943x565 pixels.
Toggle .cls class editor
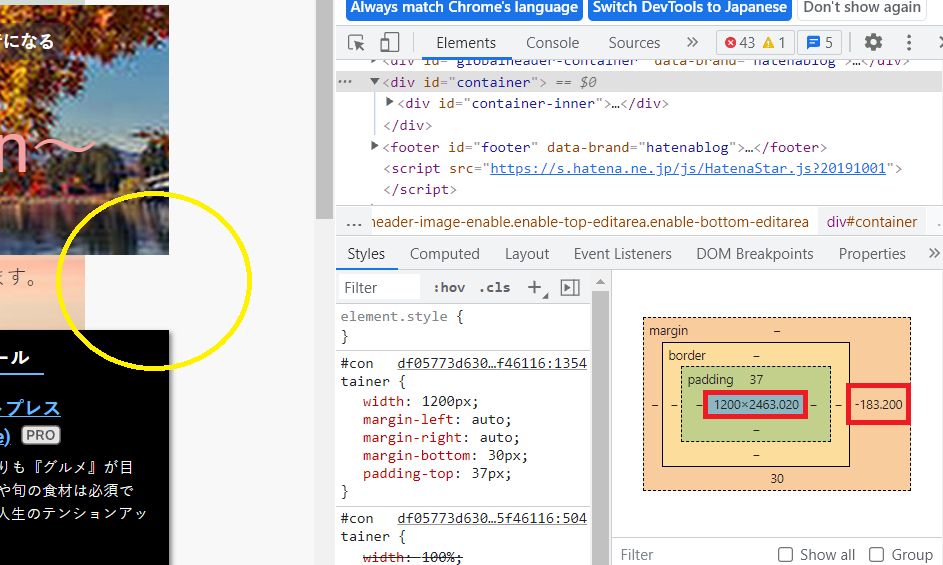click(x=494, y=288)
